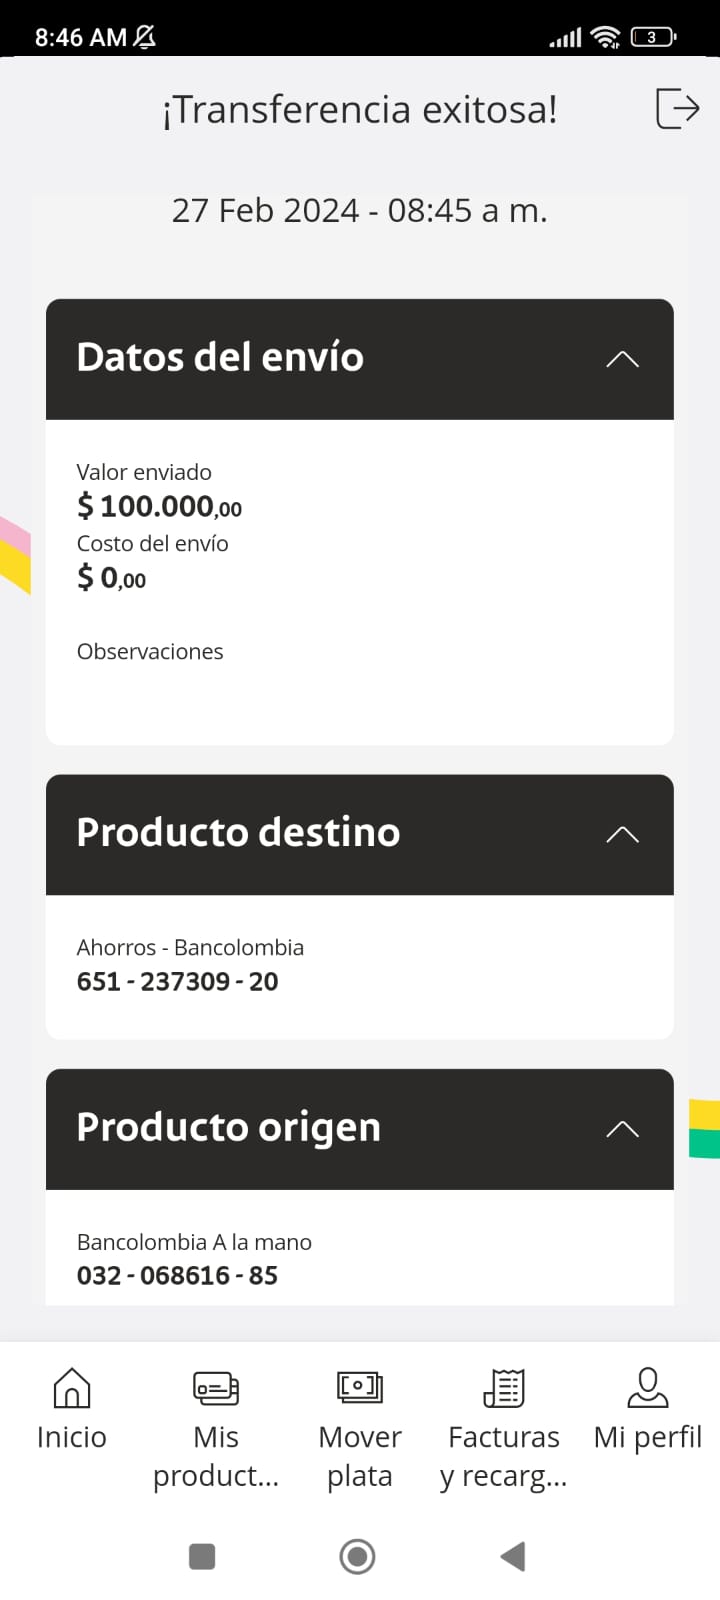Tap the Valor enviado $100.000,00 amount
The width and height of the screenshot is (720, 1600).
160,507
